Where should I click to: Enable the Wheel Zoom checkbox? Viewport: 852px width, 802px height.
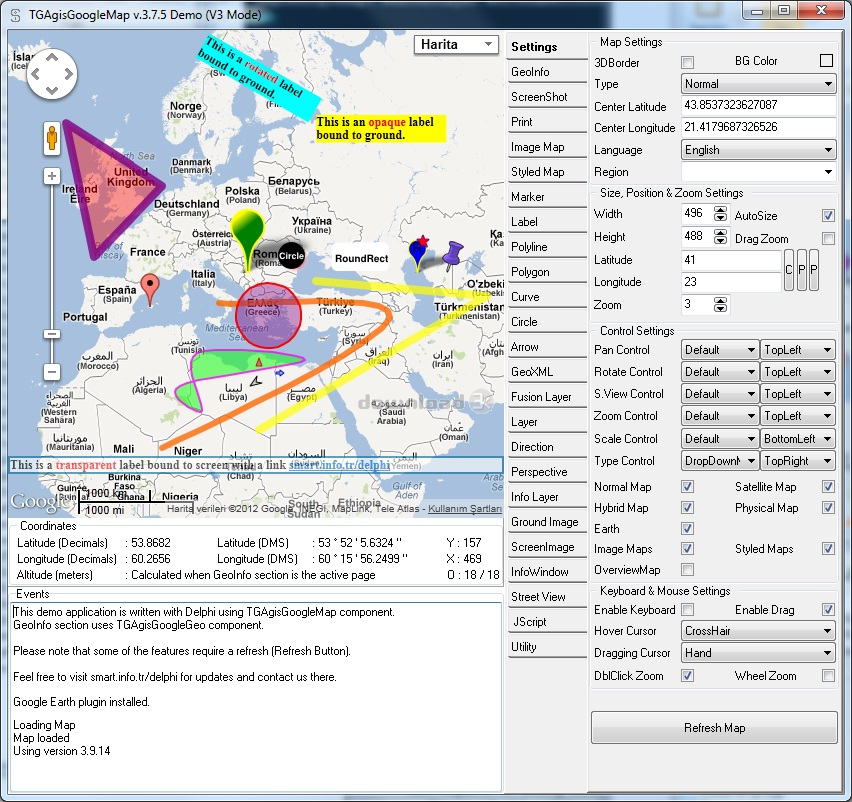tap(828, 675)
